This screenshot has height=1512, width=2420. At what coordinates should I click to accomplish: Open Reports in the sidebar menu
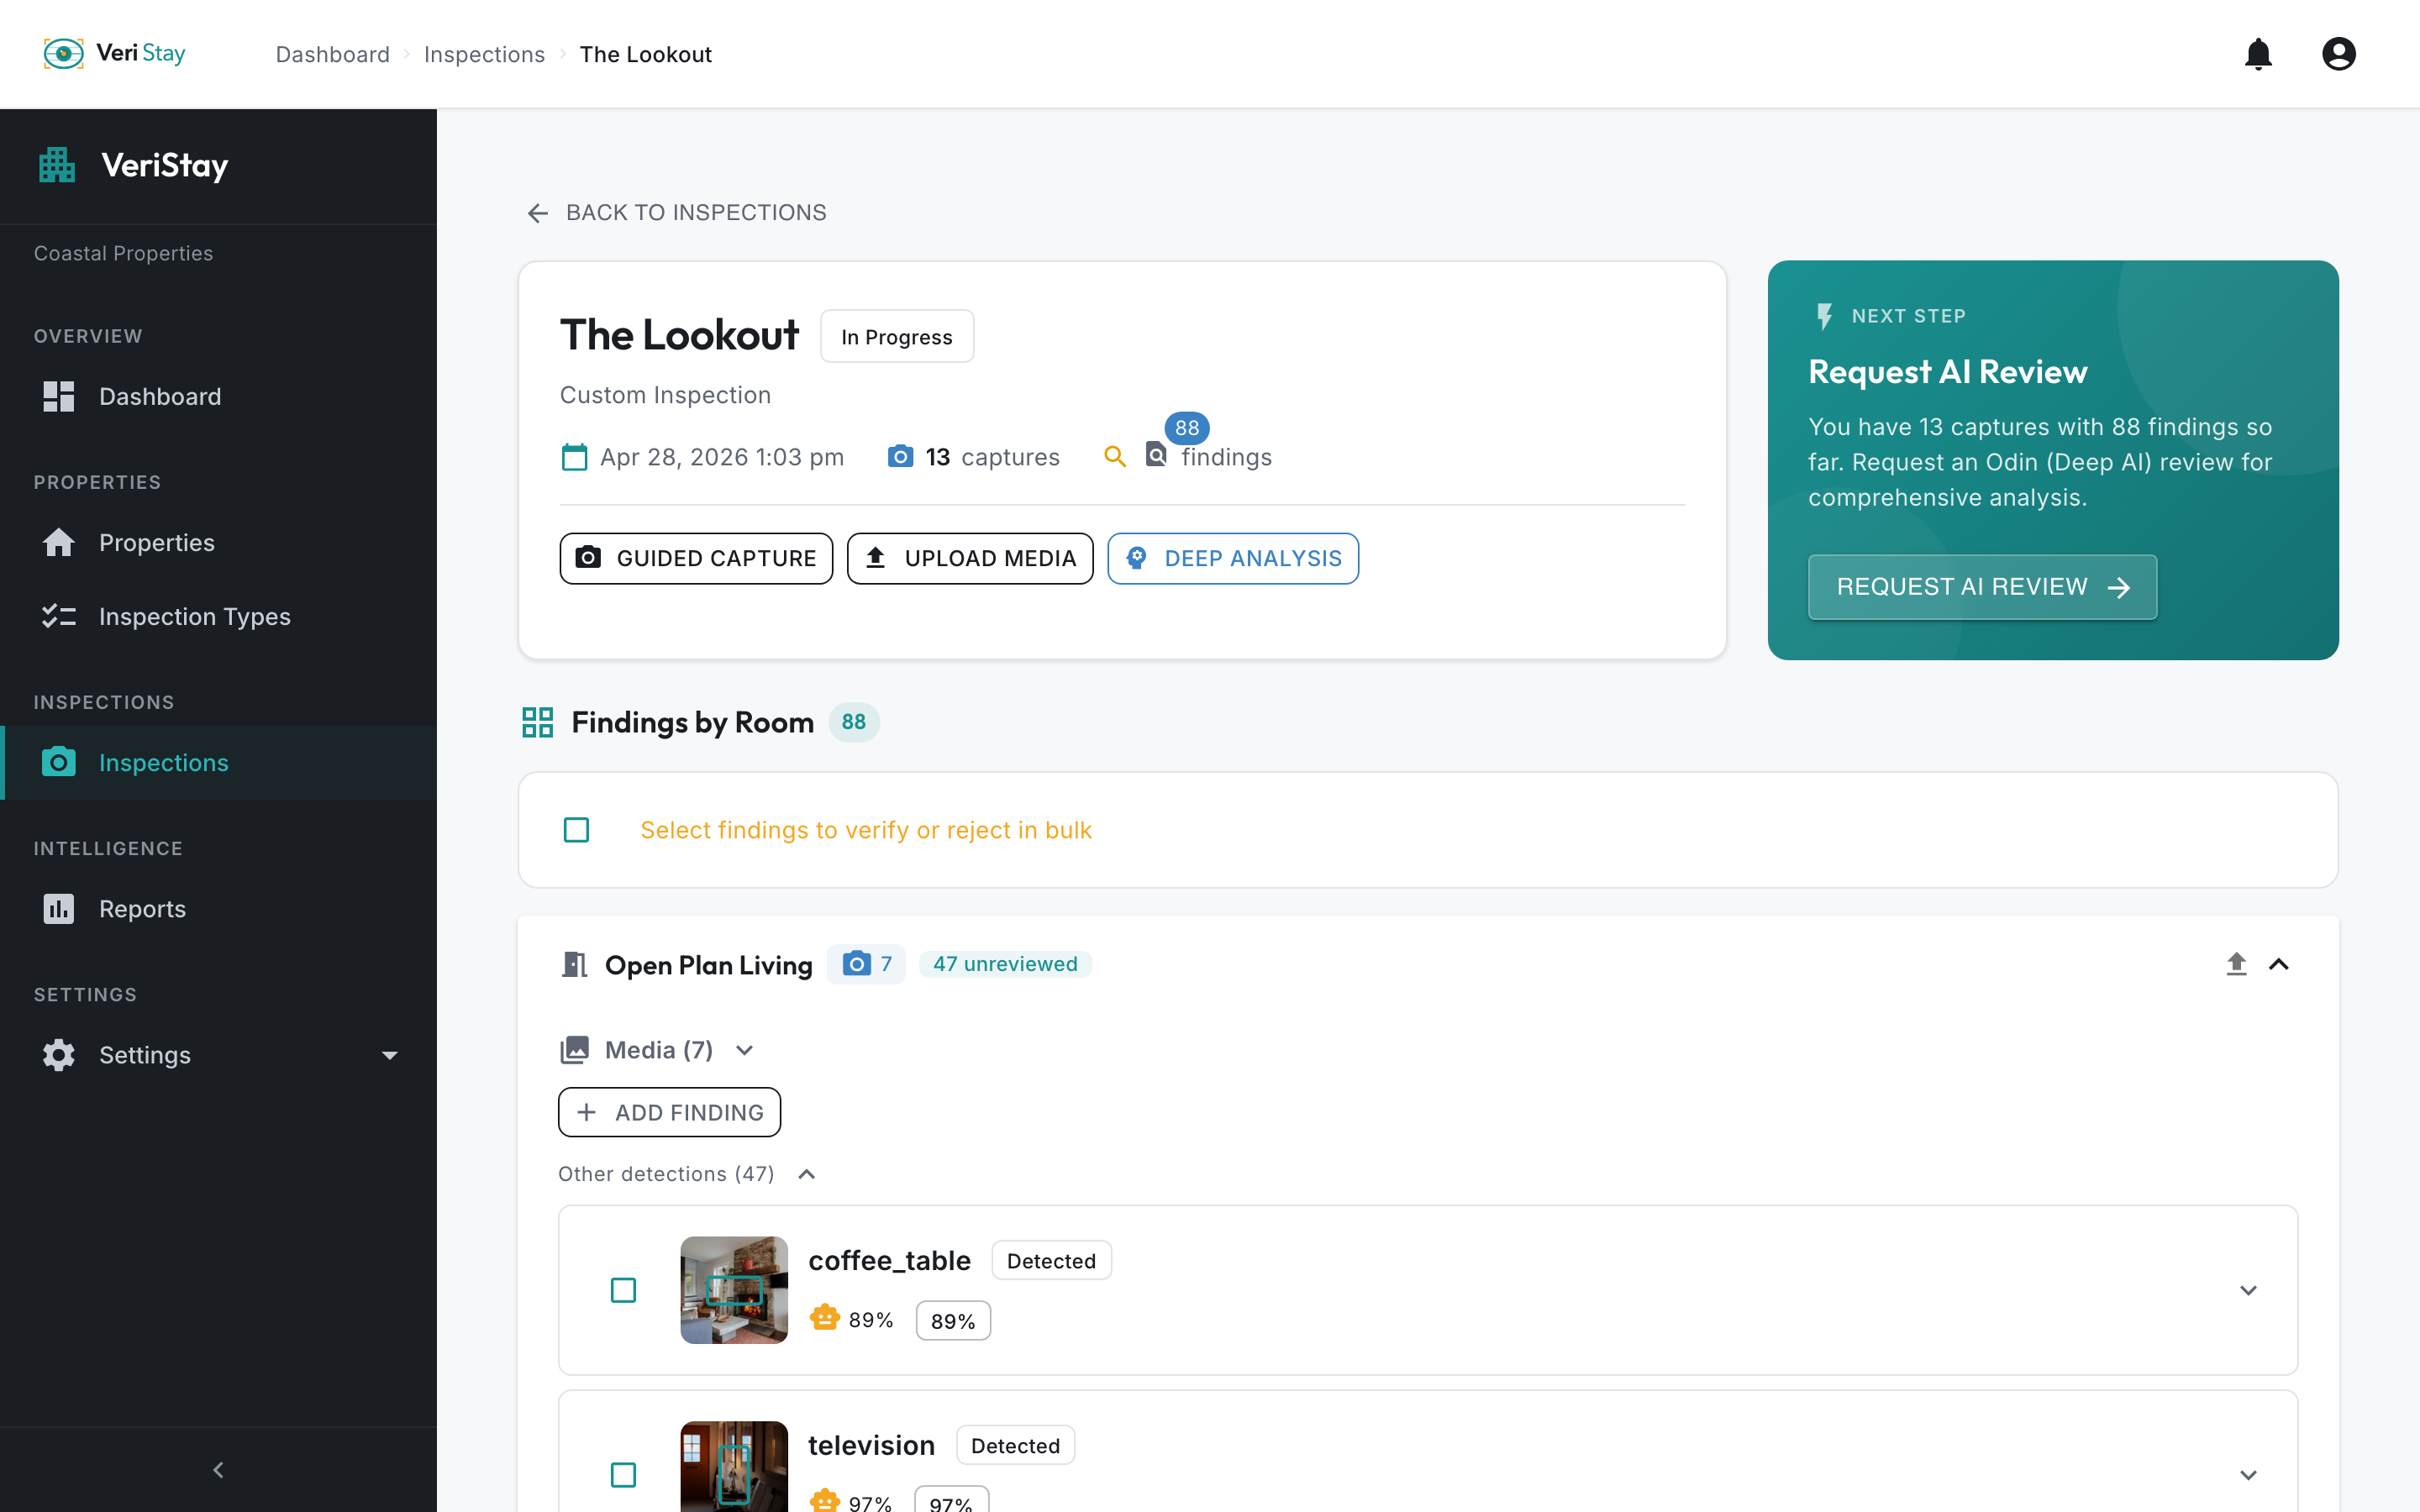tap(142, 909)
